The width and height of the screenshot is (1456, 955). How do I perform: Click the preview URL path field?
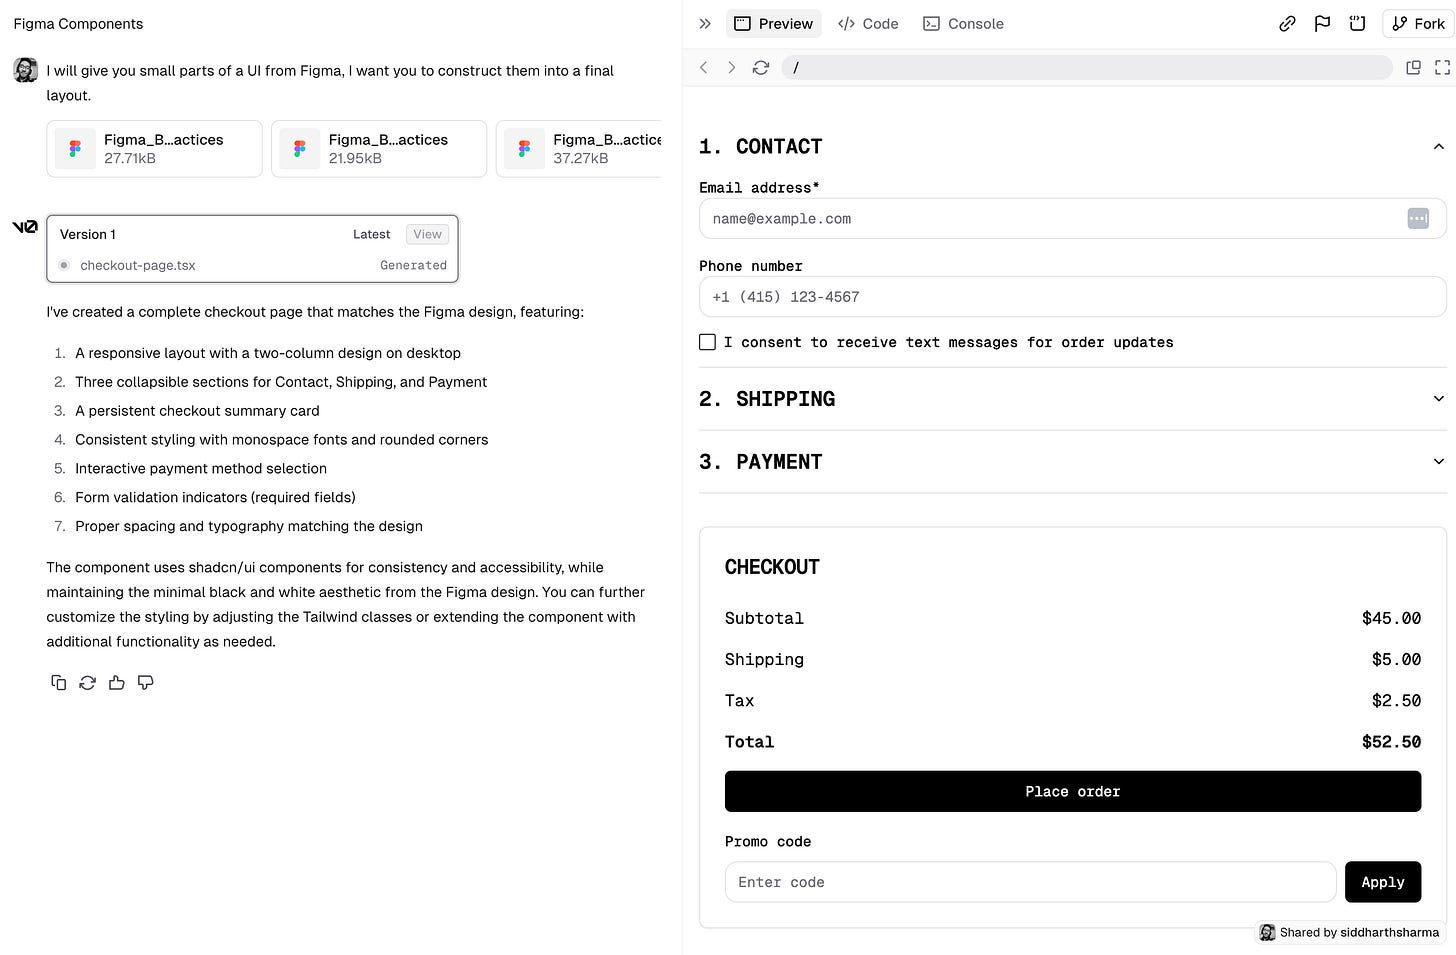[x=1087, y=67]
